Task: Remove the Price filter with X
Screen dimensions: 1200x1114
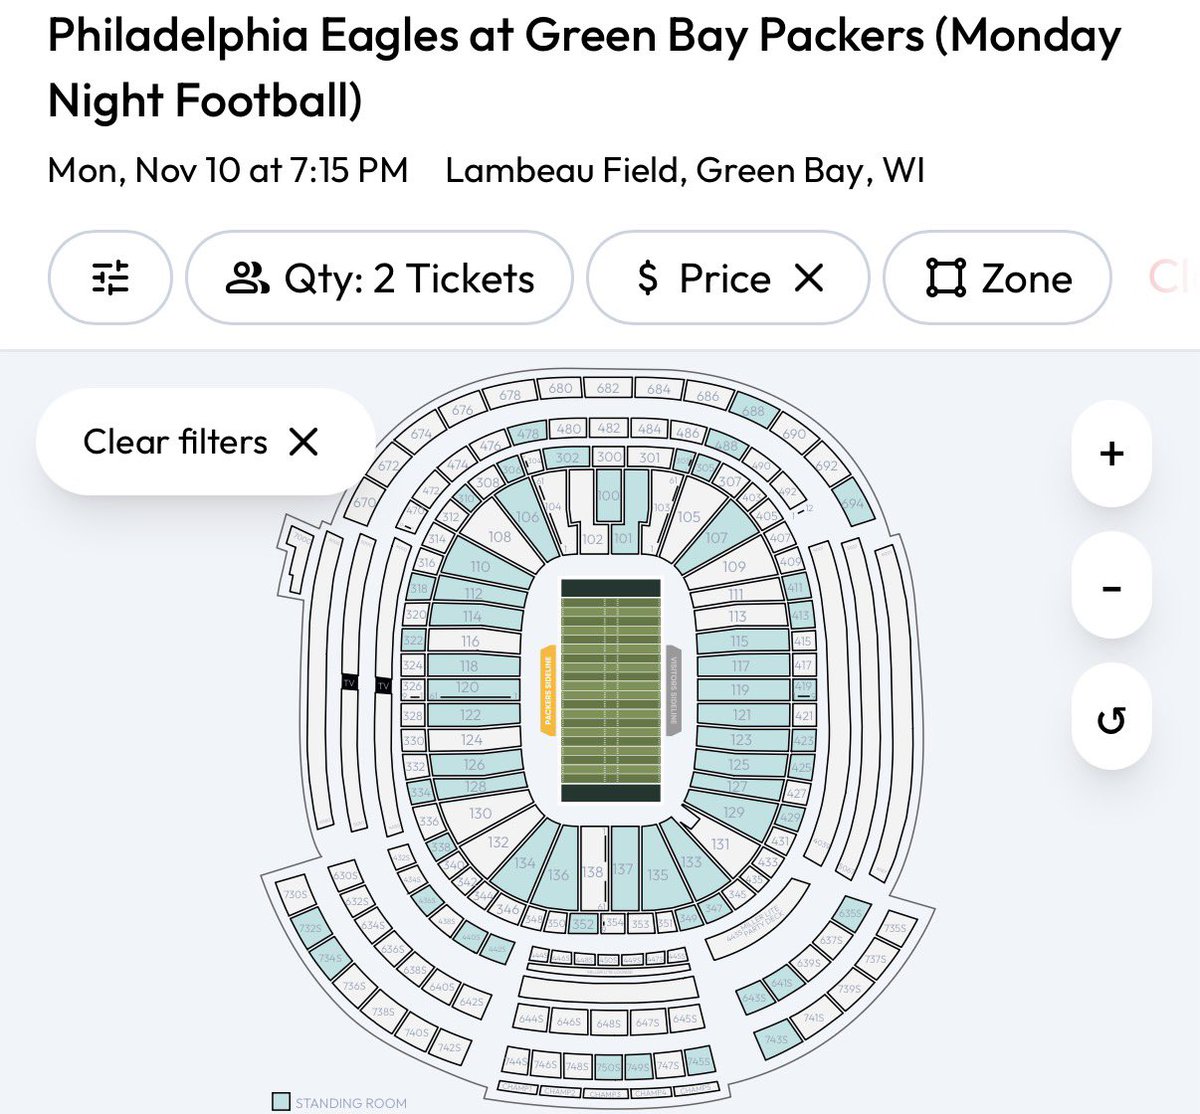Action: click(x=808, y=278)
